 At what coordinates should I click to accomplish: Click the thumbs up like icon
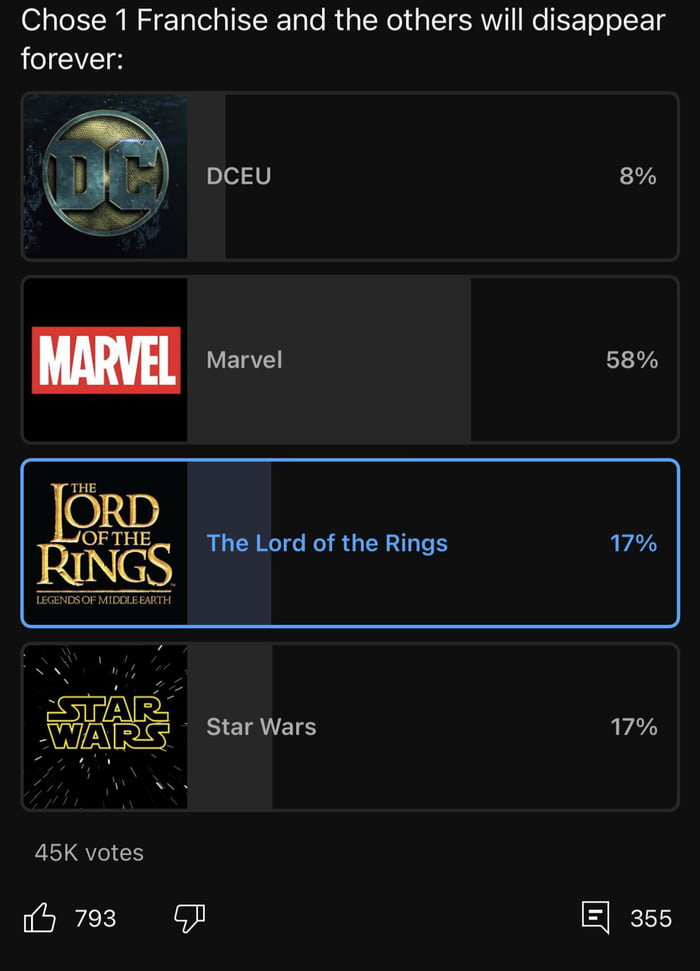(x=39, y=917)
